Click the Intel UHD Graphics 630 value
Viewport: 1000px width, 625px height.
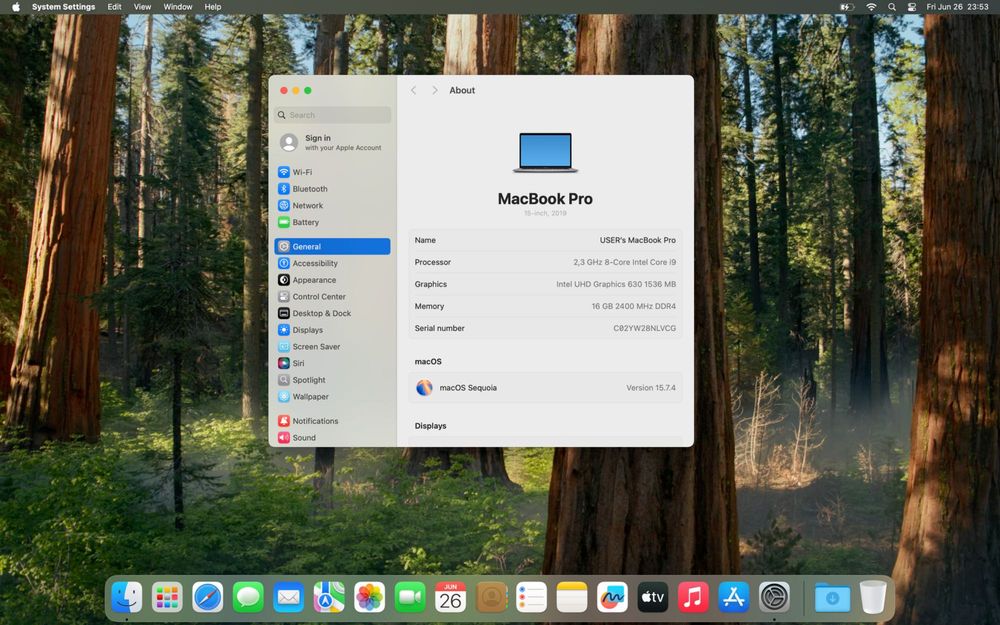tap(615, 284)
